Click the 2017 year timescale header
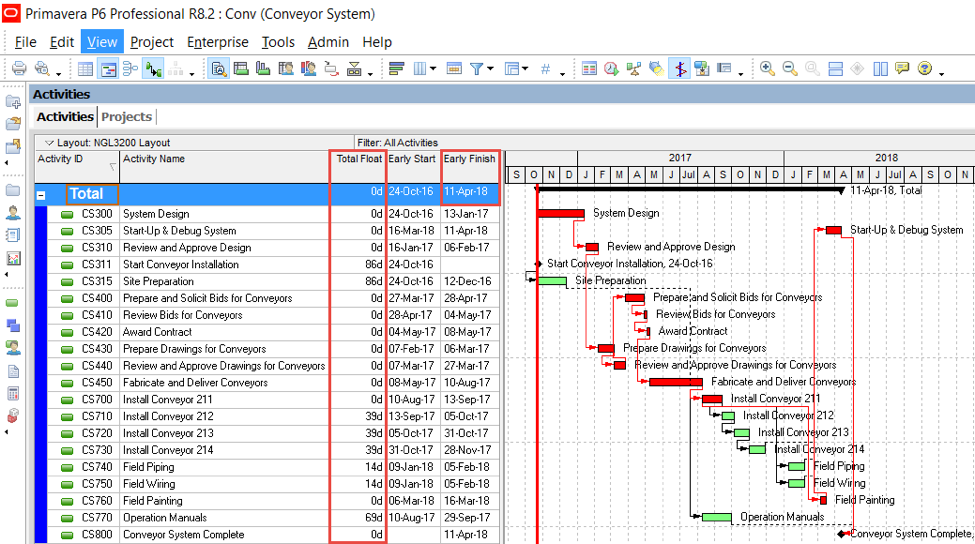The height and width of the screenshot is (544, 975). [x=680, y=158]
